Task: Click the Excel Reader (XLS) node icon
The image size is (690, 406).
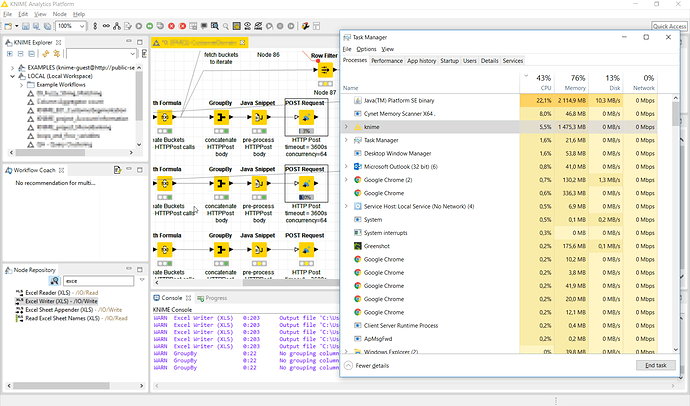Action: click(x=19, y=293)
